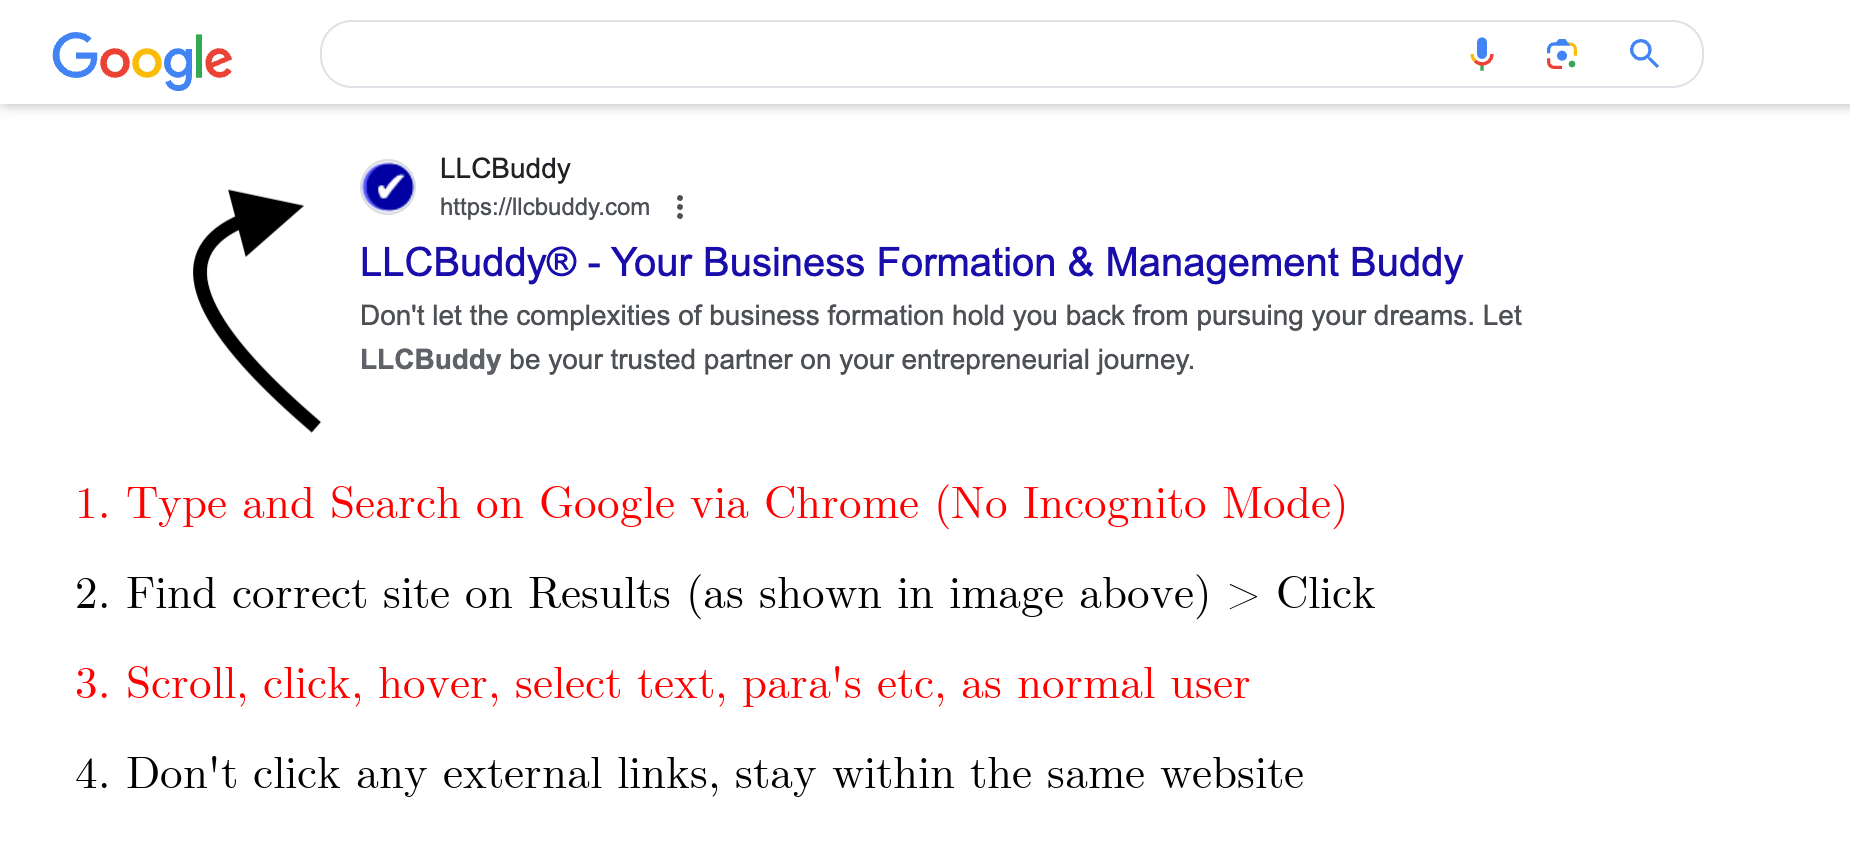Click instruction "Don't click any external links"
Viewport: 1850px width, 850px height.
pos(690,774)
